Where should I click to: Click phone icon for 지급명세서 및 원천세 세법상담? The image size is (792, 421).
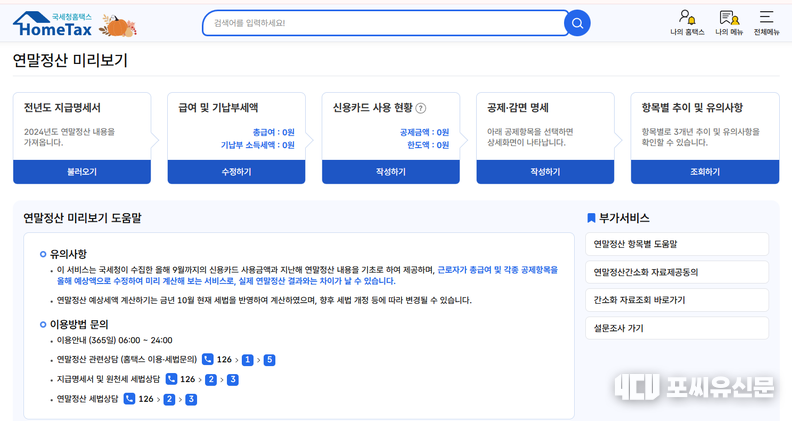point(171,379)
